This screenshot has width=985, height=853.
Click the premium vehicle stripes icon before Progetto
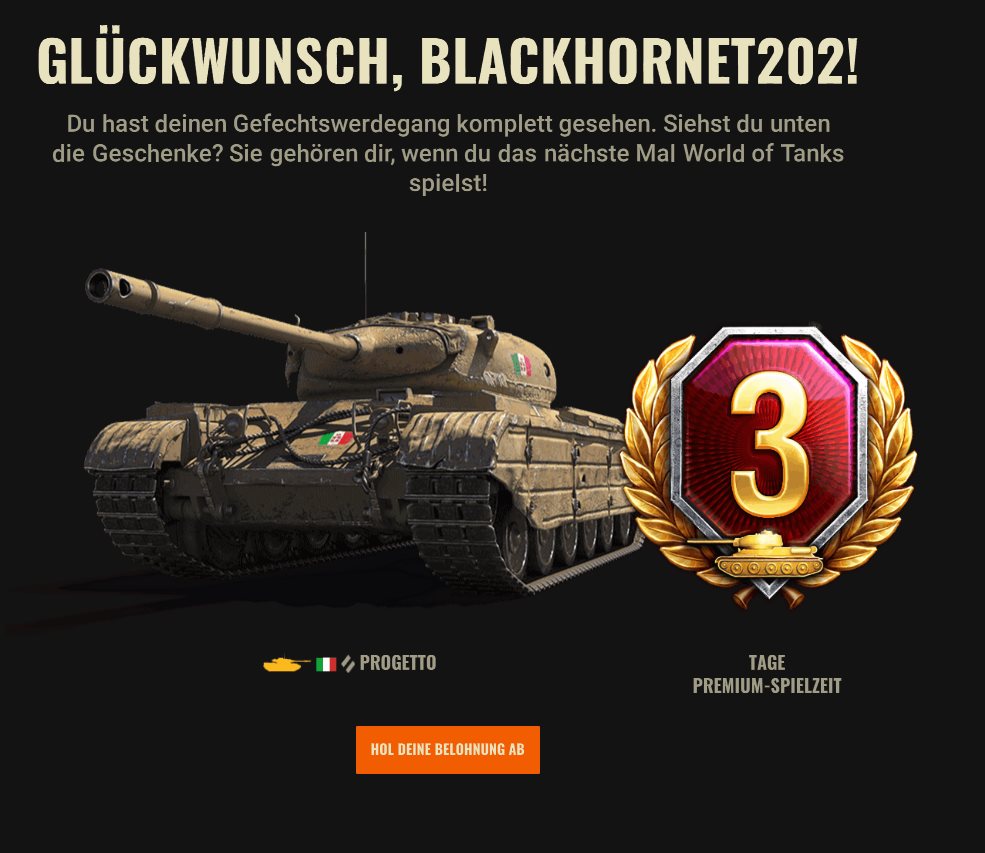(x=348, y=664)
